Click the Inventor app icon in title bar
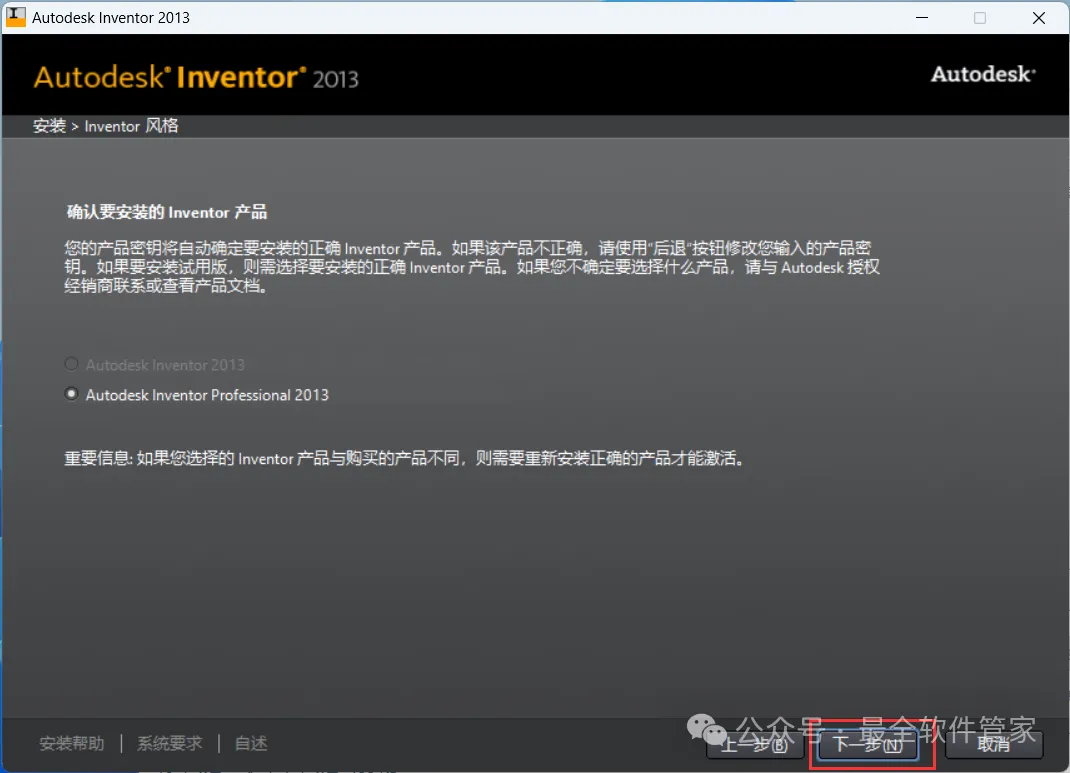 click(16, 17)
